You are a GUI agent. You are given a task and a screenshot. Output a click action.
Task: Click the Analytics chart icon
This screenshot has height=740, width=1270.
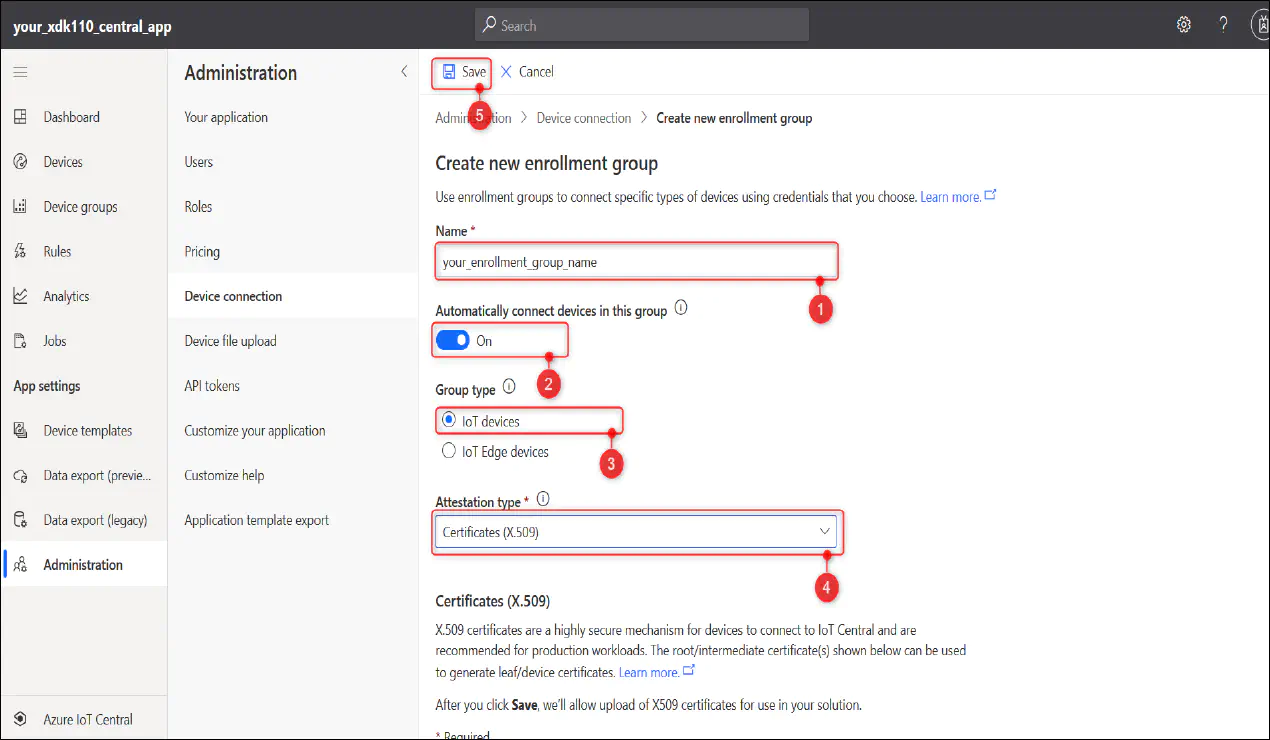pyautogui.click(x=20, y=296)
